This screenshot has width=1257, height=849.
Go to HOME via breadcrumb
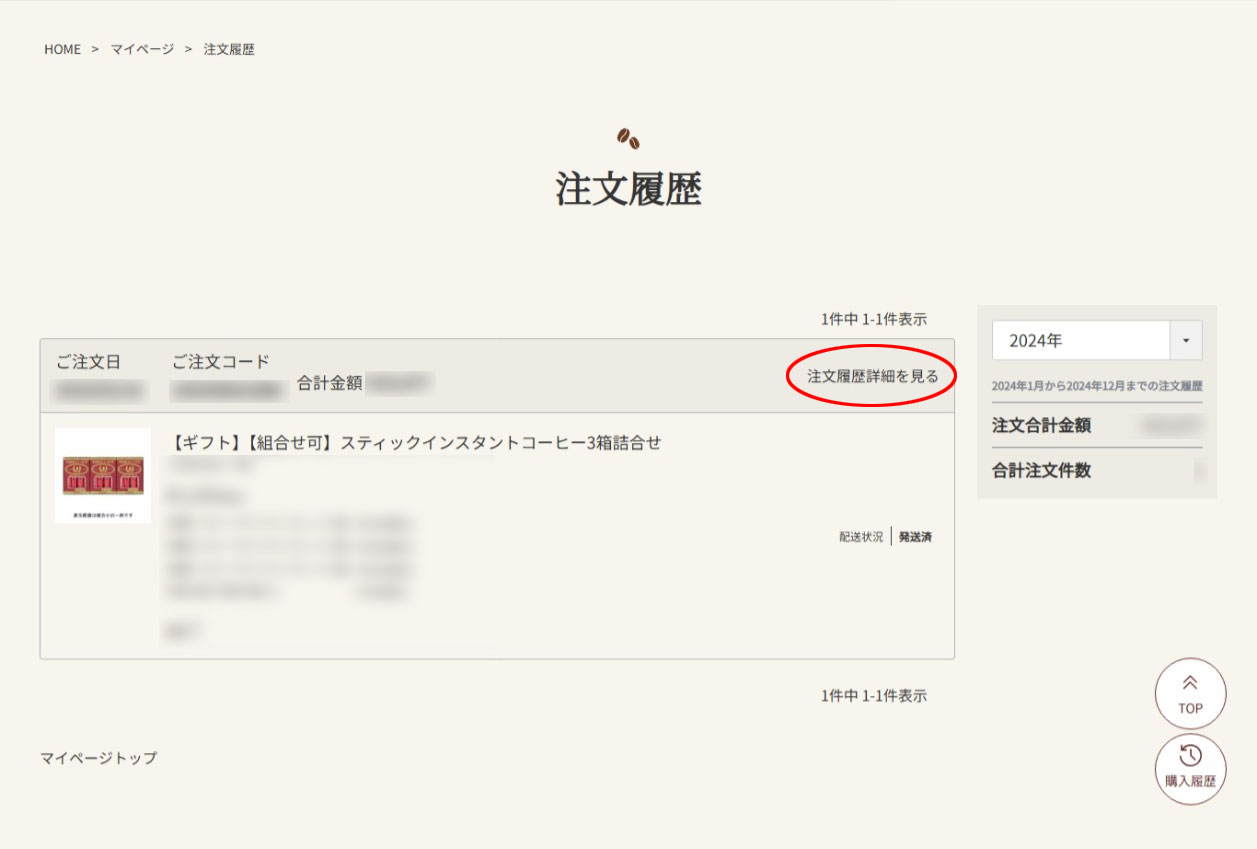click(x=61, y=48)
